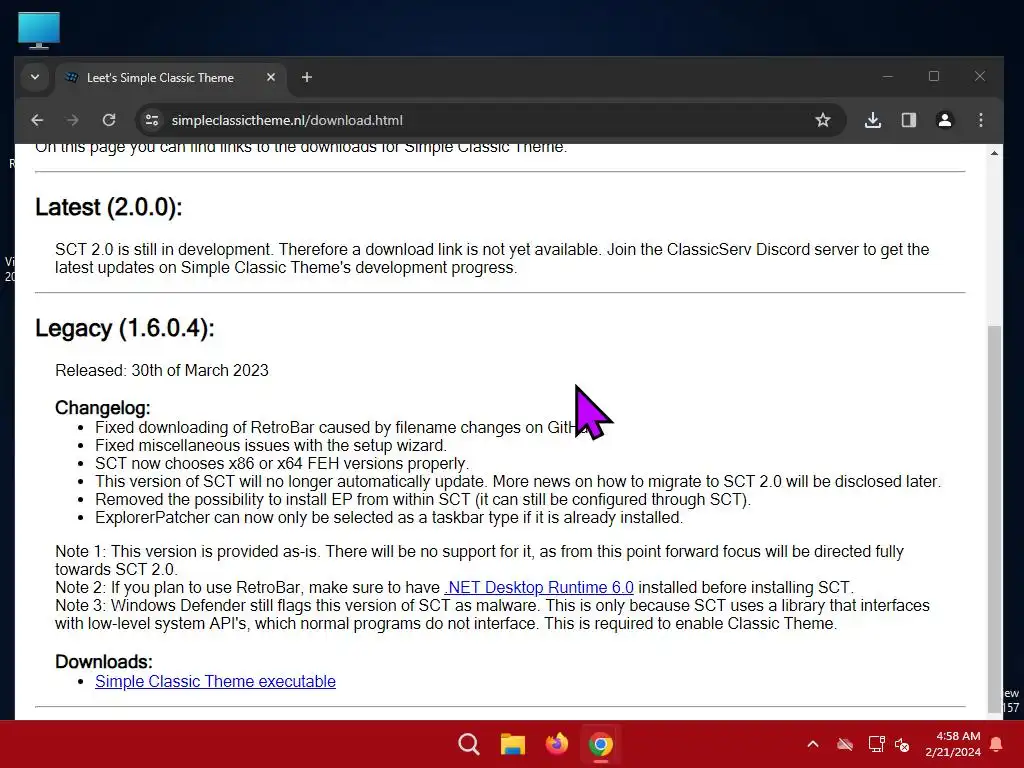Click the 'Downloads:' heading

(104, 662)
